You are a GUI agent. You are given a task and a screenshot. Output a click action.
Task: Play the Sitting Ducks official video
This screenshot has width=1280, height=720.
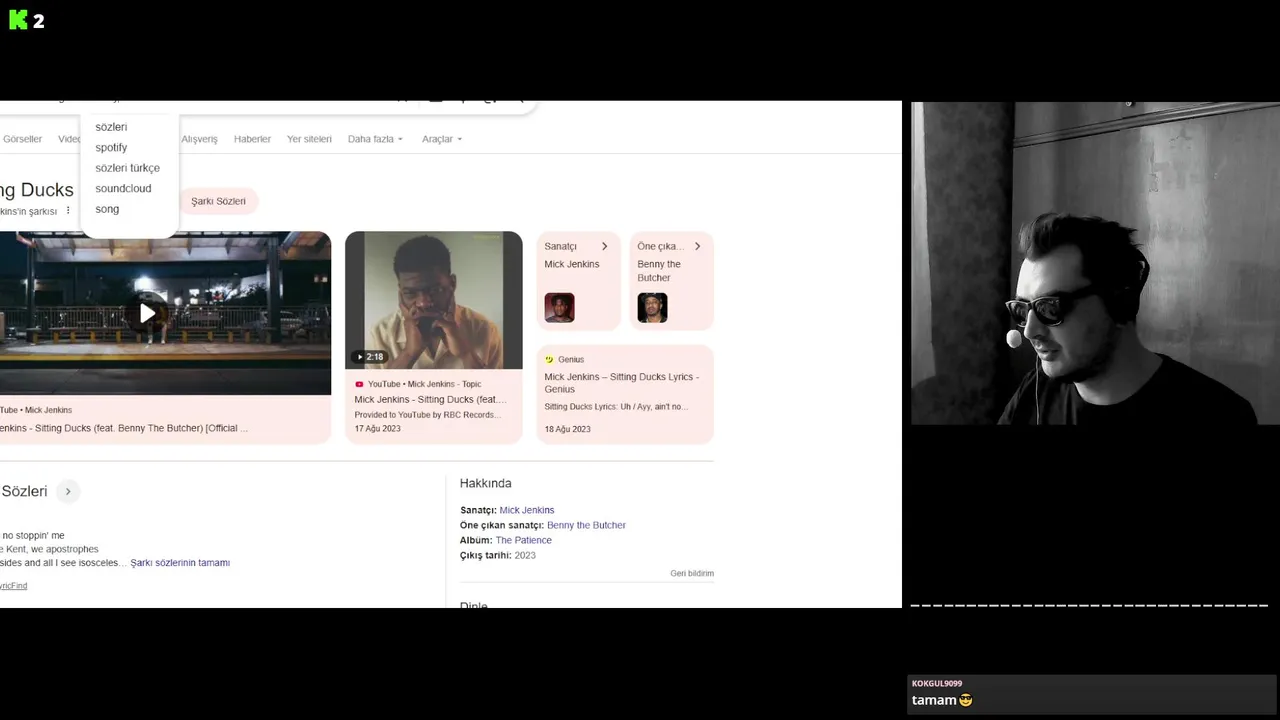(x=148, y=313)
